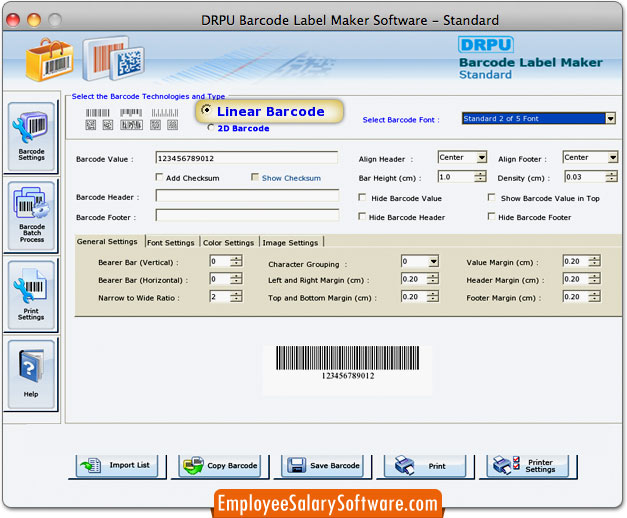The height and width of the screenshot is (518, 627).
Task: Minimize the window with yellow button
Action: coord(34,20)
